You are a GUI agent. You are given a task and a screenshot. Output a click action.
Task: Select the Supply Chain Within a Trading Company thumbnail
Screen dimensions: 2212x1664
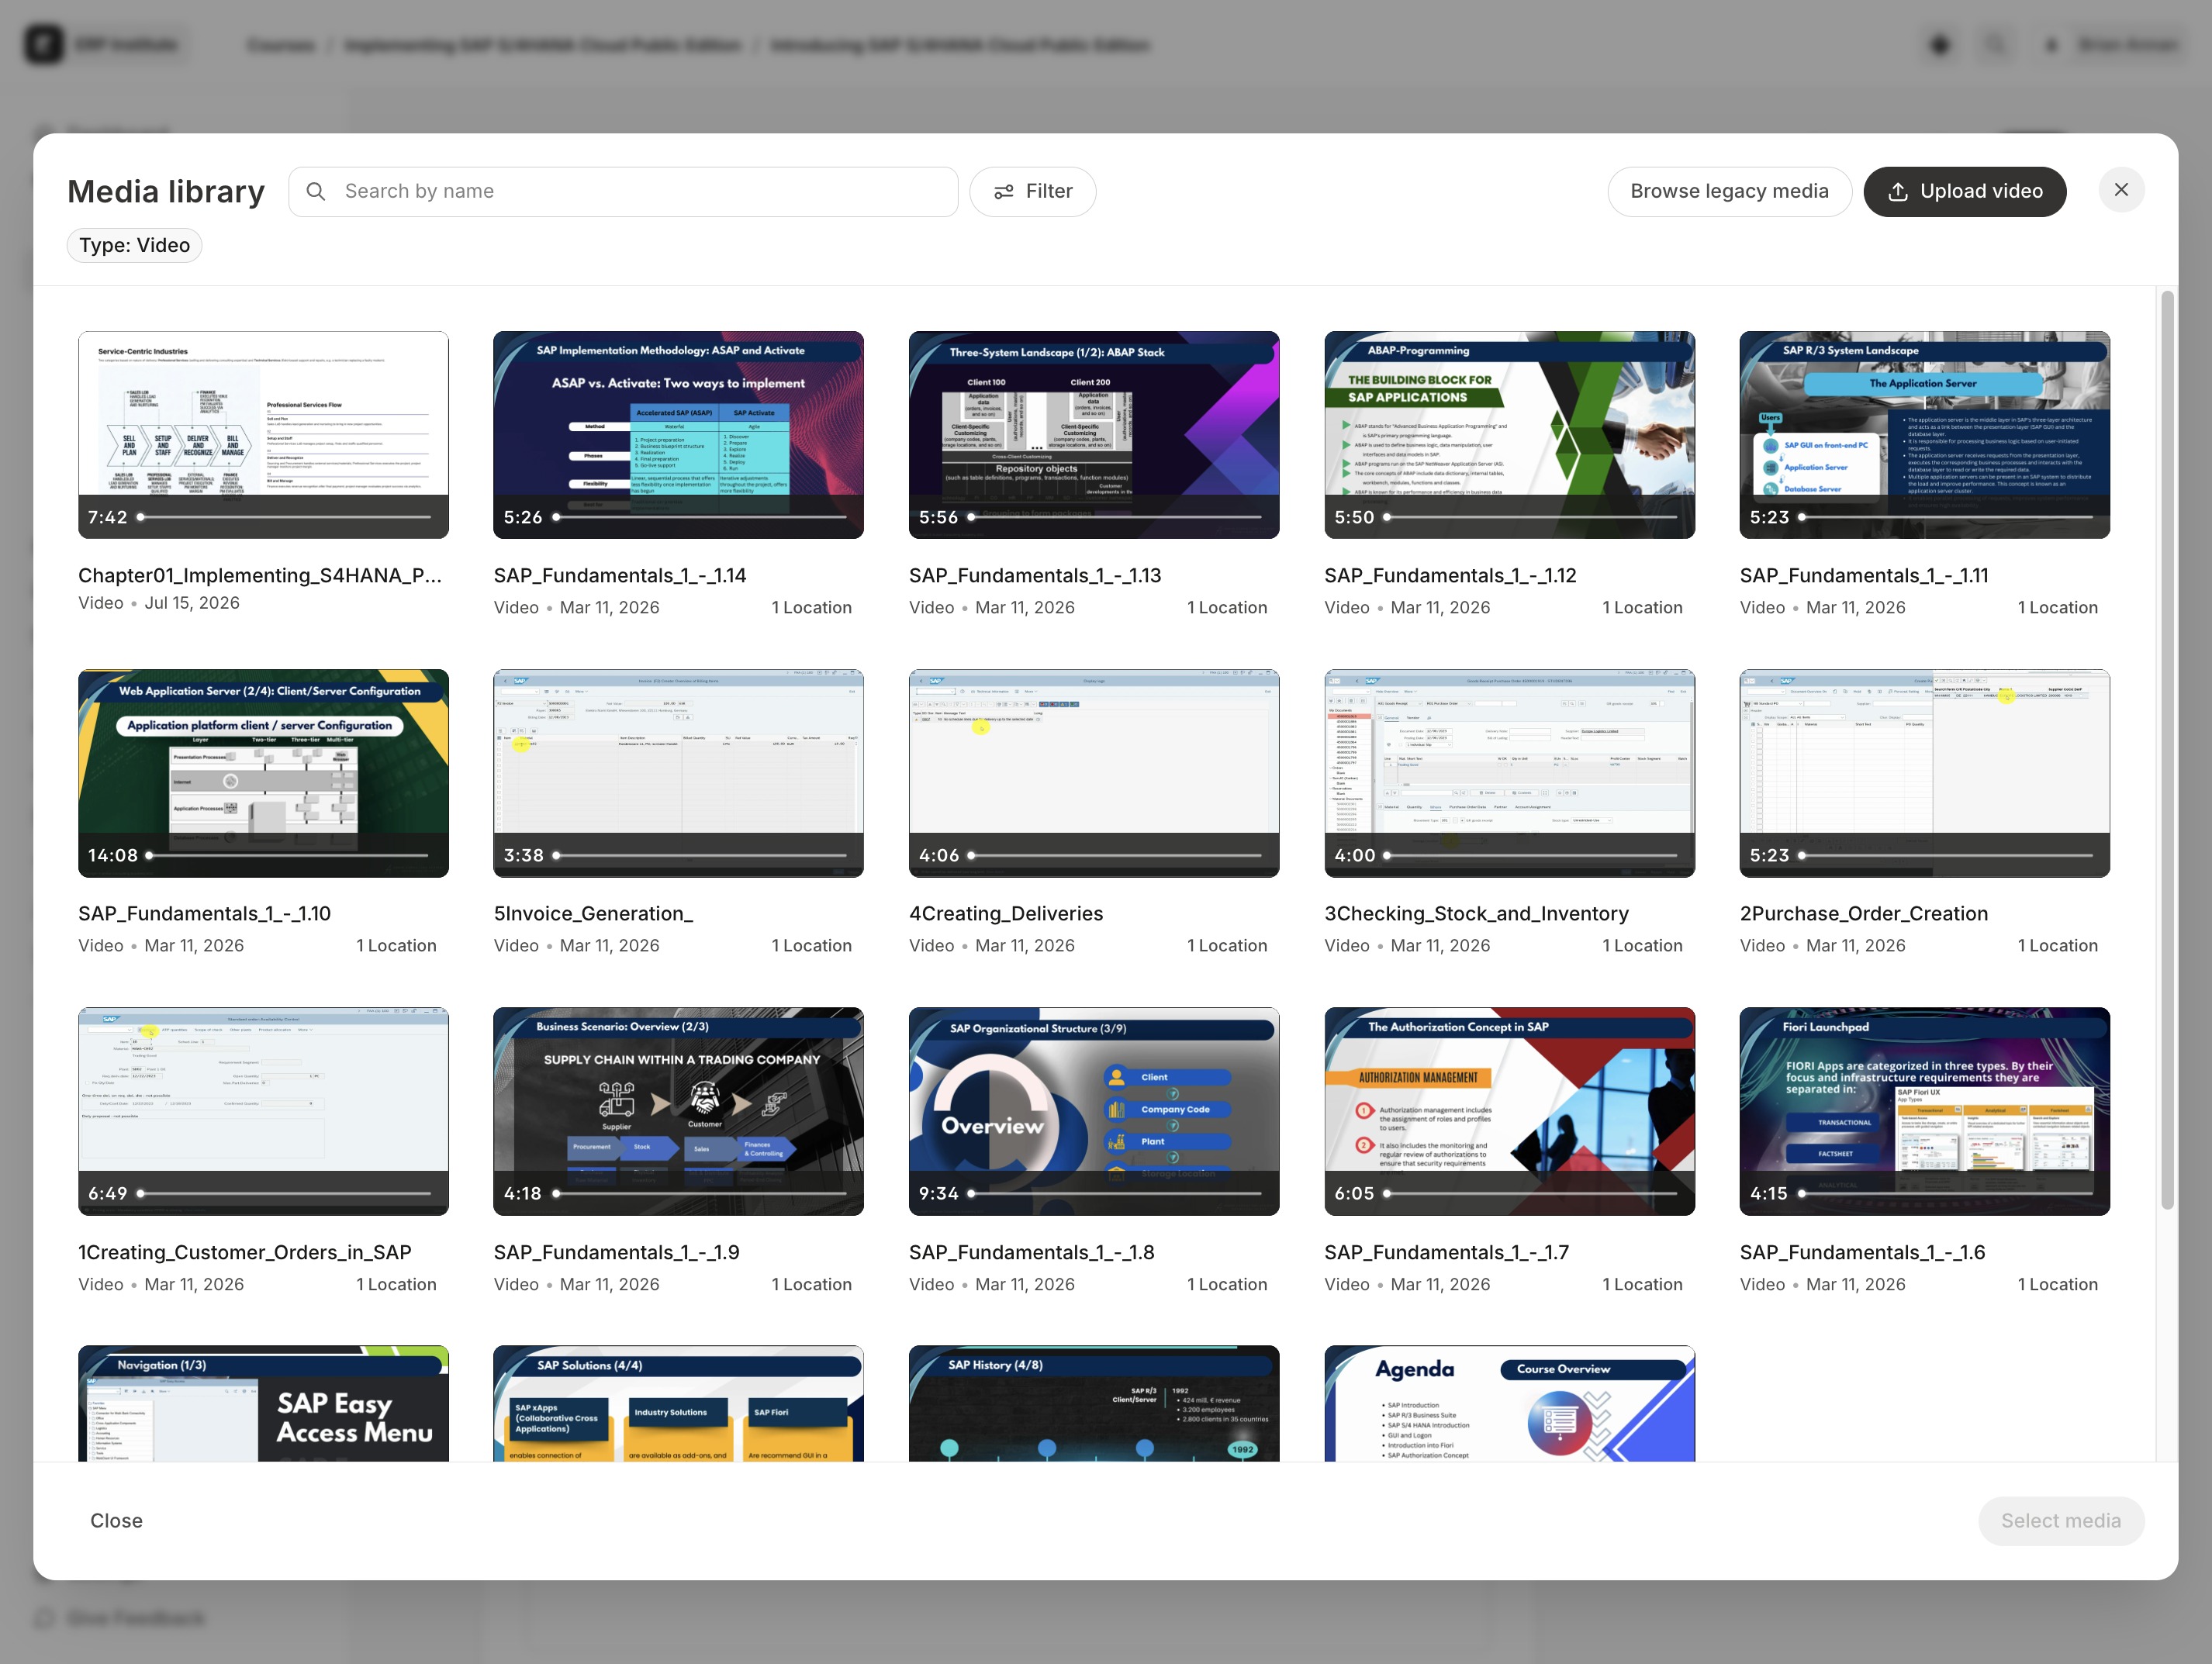point(678,1111)
